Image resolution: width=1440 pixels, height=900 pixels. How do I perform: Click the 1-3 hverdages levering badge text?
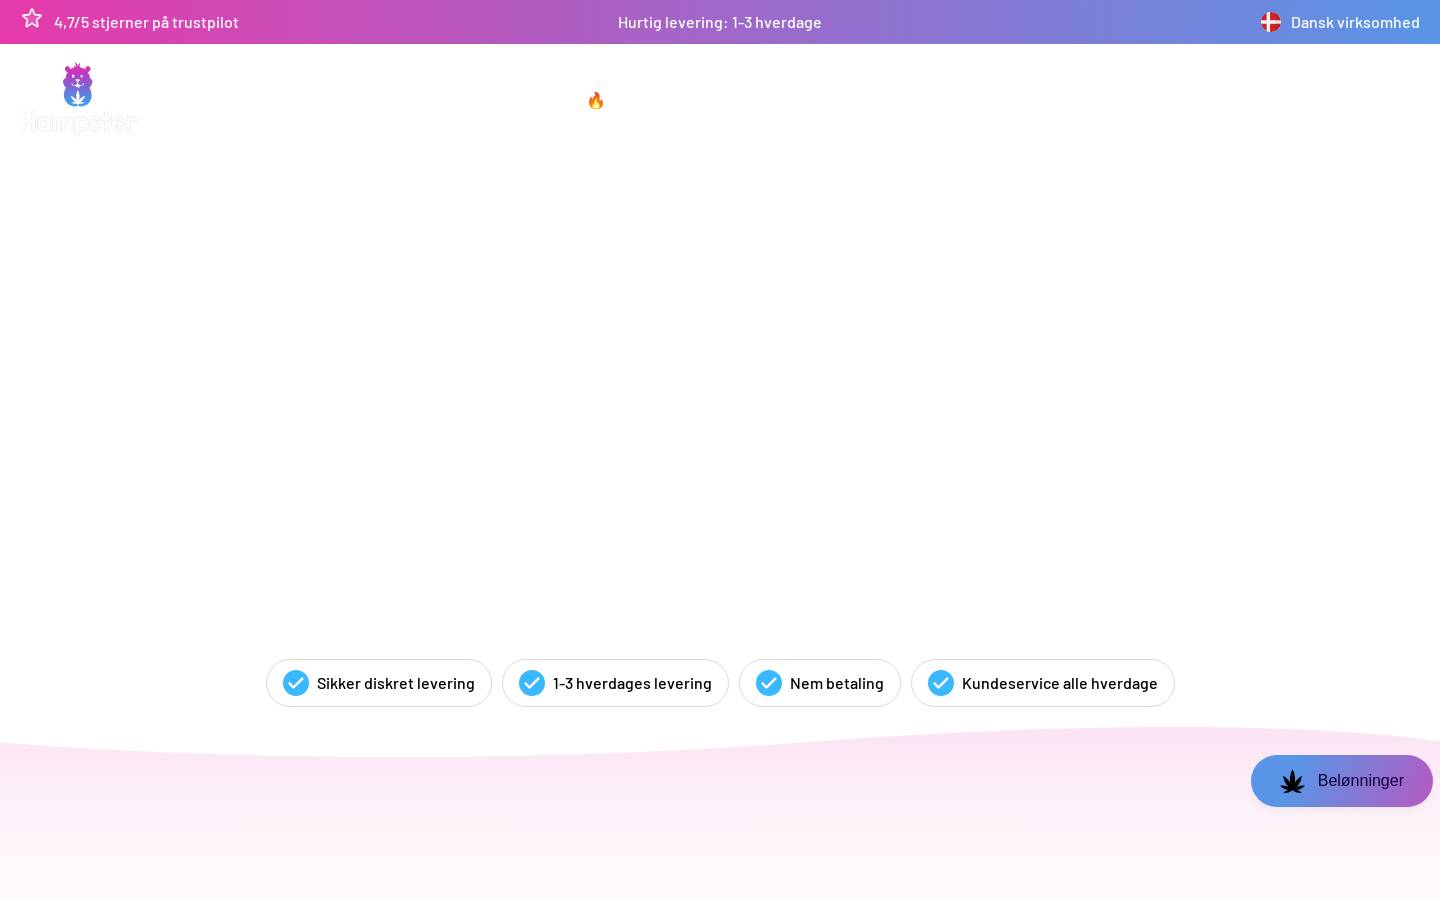pyautogui.click(x=632, y=683)
